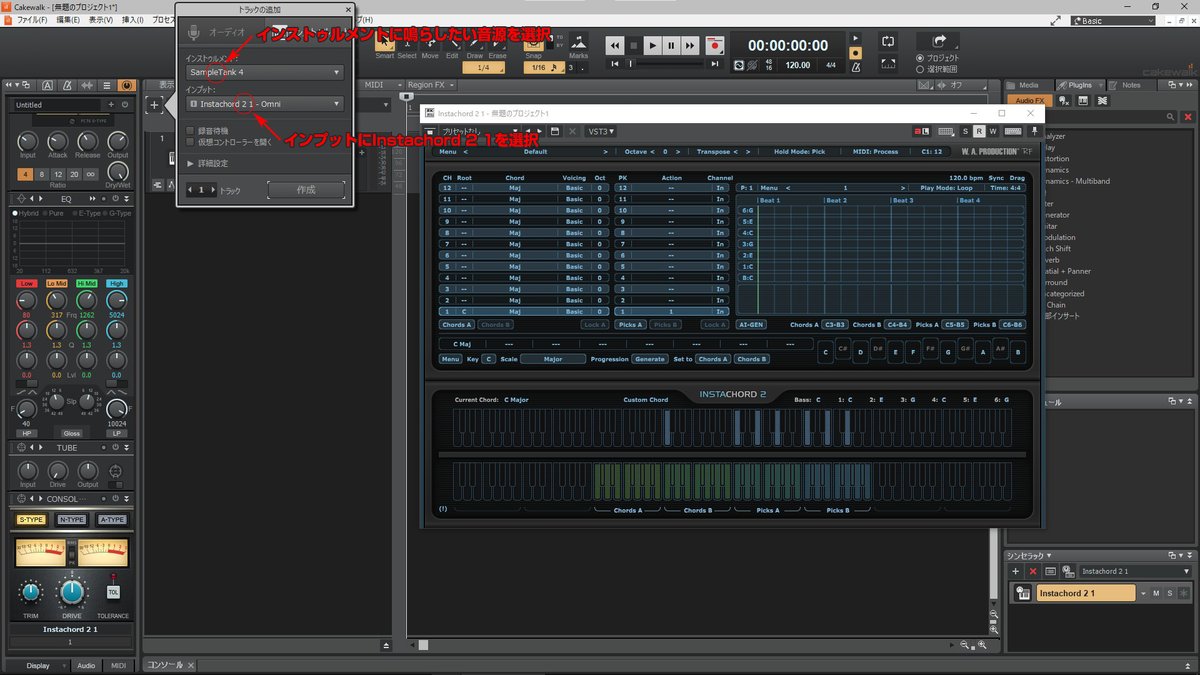This screenshot has height=675, width=1200.
Task: Open the Export share arrow icon
Action: 939,41
